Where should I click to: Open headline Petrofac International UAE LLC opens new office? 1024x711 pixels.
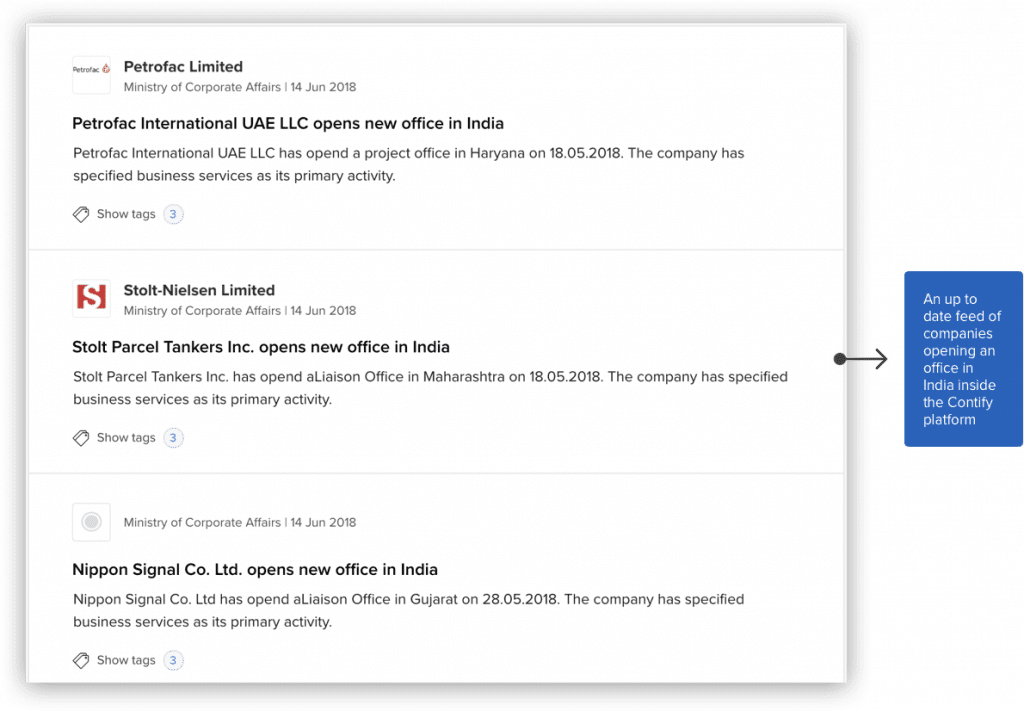(288, 123)
